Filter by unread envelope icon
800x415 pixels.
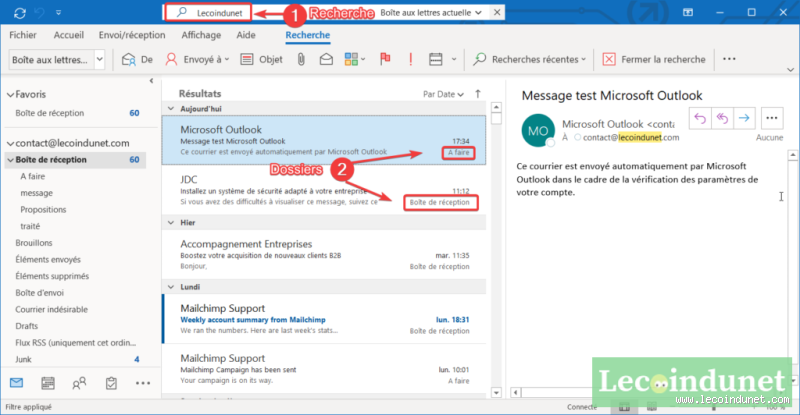(326, 60)
